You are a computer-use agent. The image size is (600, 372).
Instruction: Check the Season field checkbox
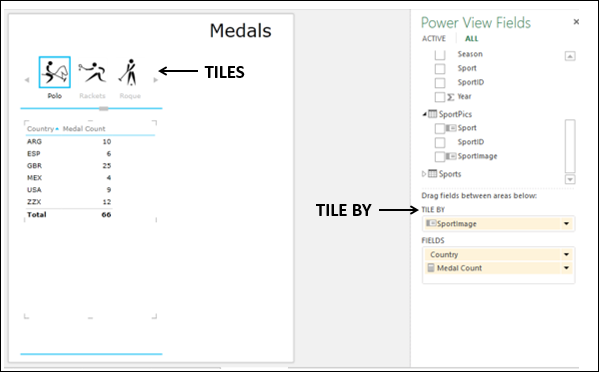440,54
